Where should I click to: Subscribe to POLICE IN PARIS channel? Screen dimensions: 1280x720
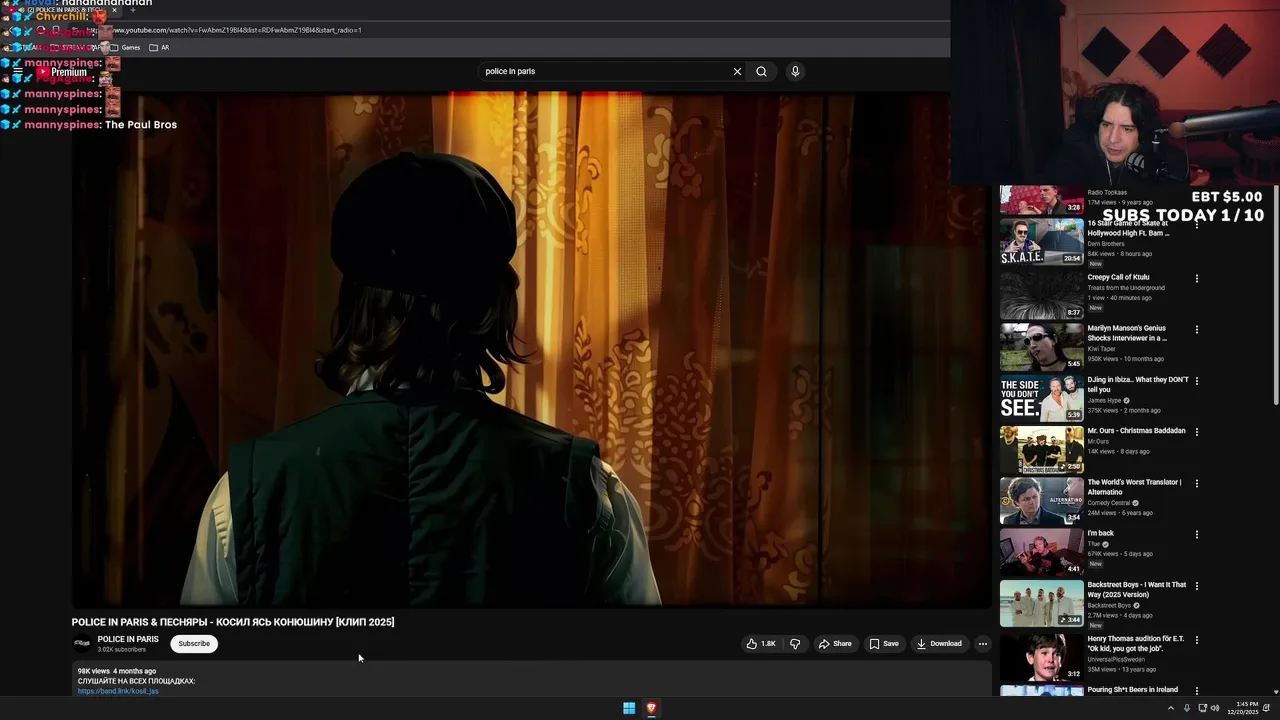click(194, 644)
